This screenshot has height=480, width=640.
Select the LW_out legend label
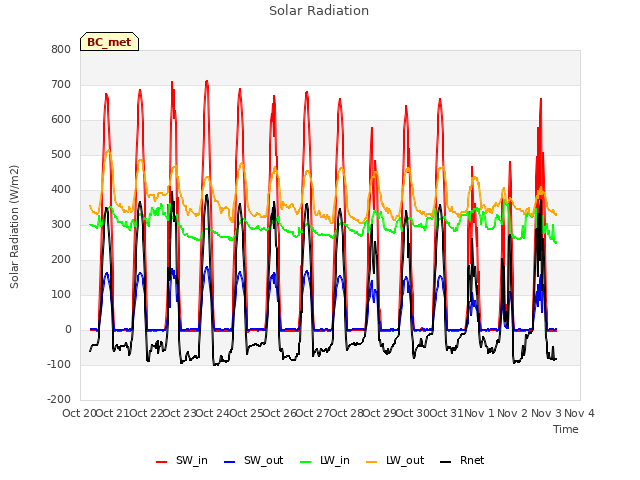point(405,460)
